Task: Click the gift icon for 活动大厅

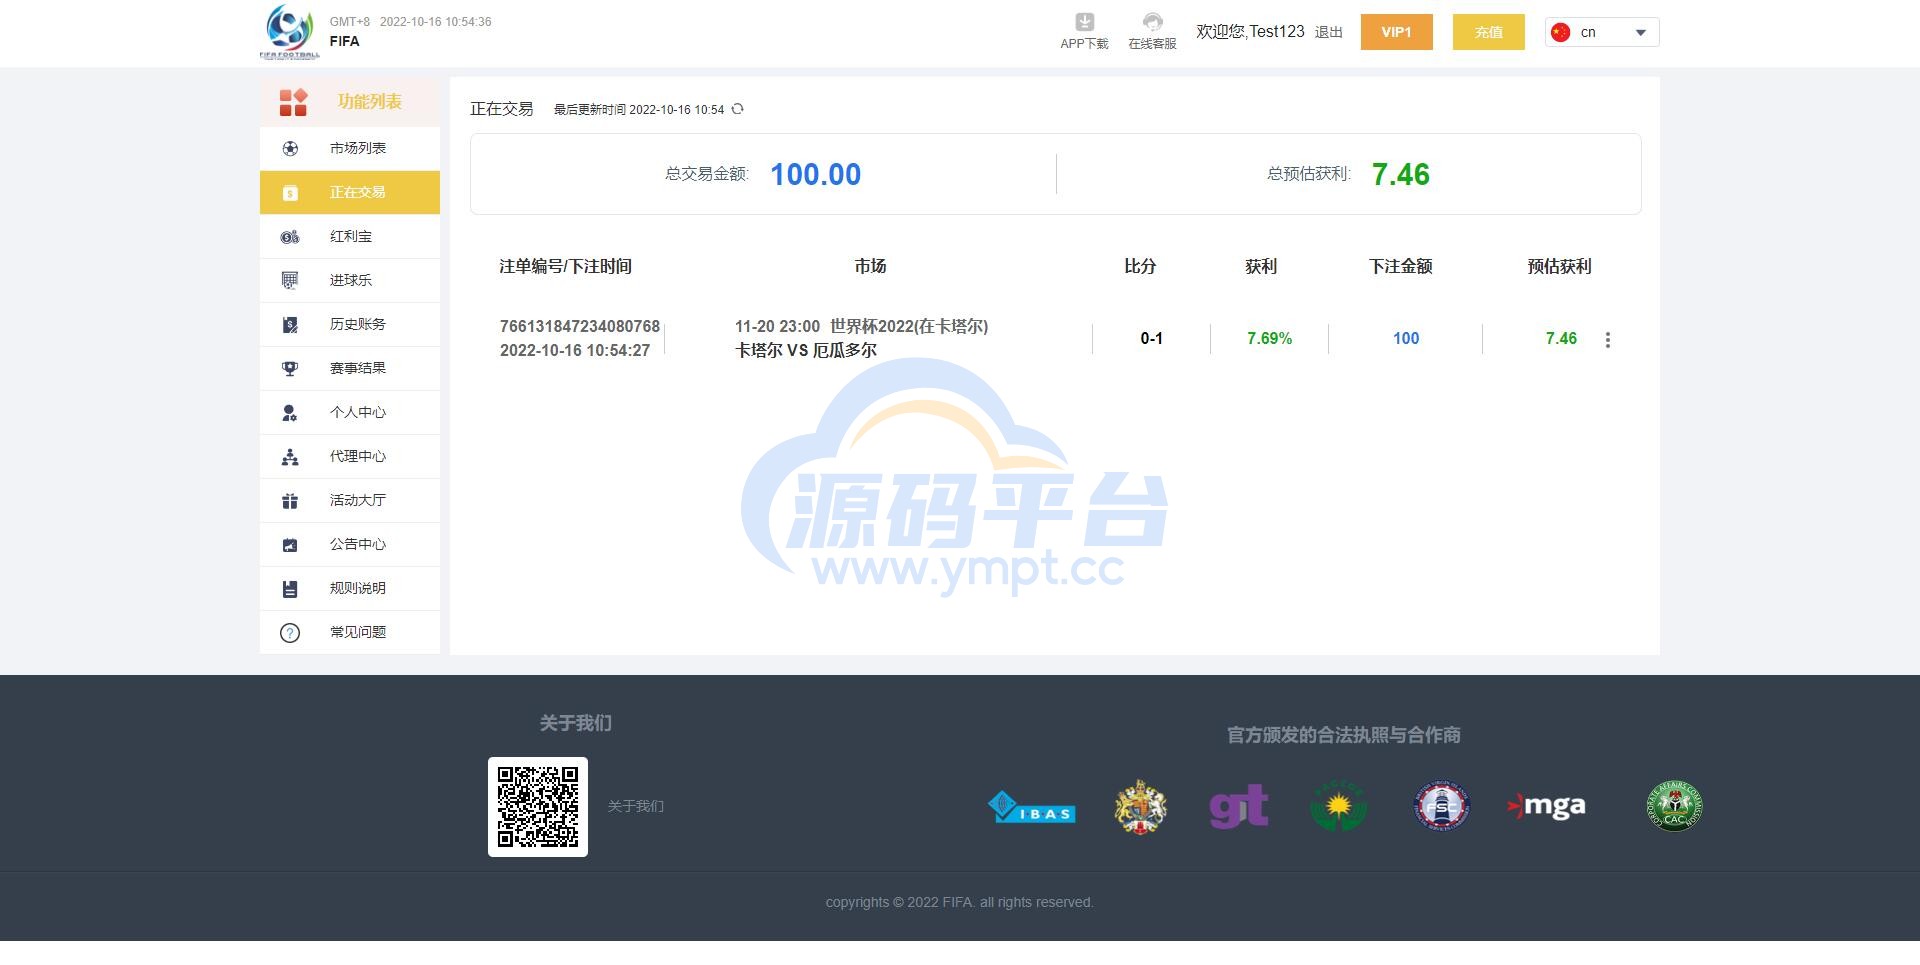Action: pos(290,501)
